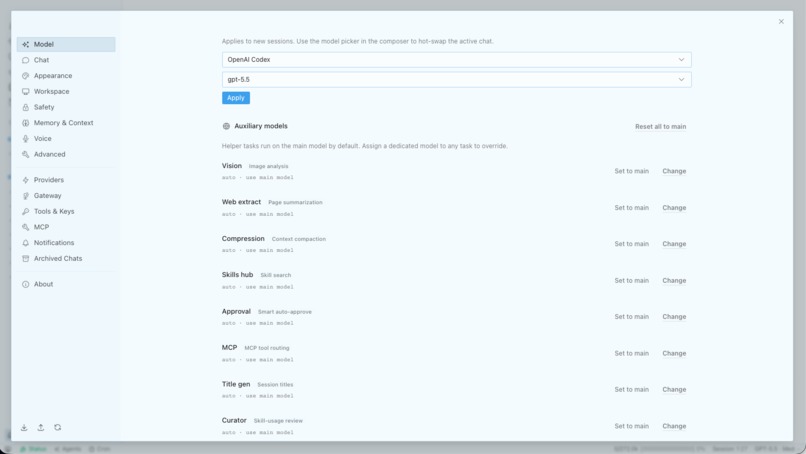Click the Workspace monitor icon

point(25,92)
